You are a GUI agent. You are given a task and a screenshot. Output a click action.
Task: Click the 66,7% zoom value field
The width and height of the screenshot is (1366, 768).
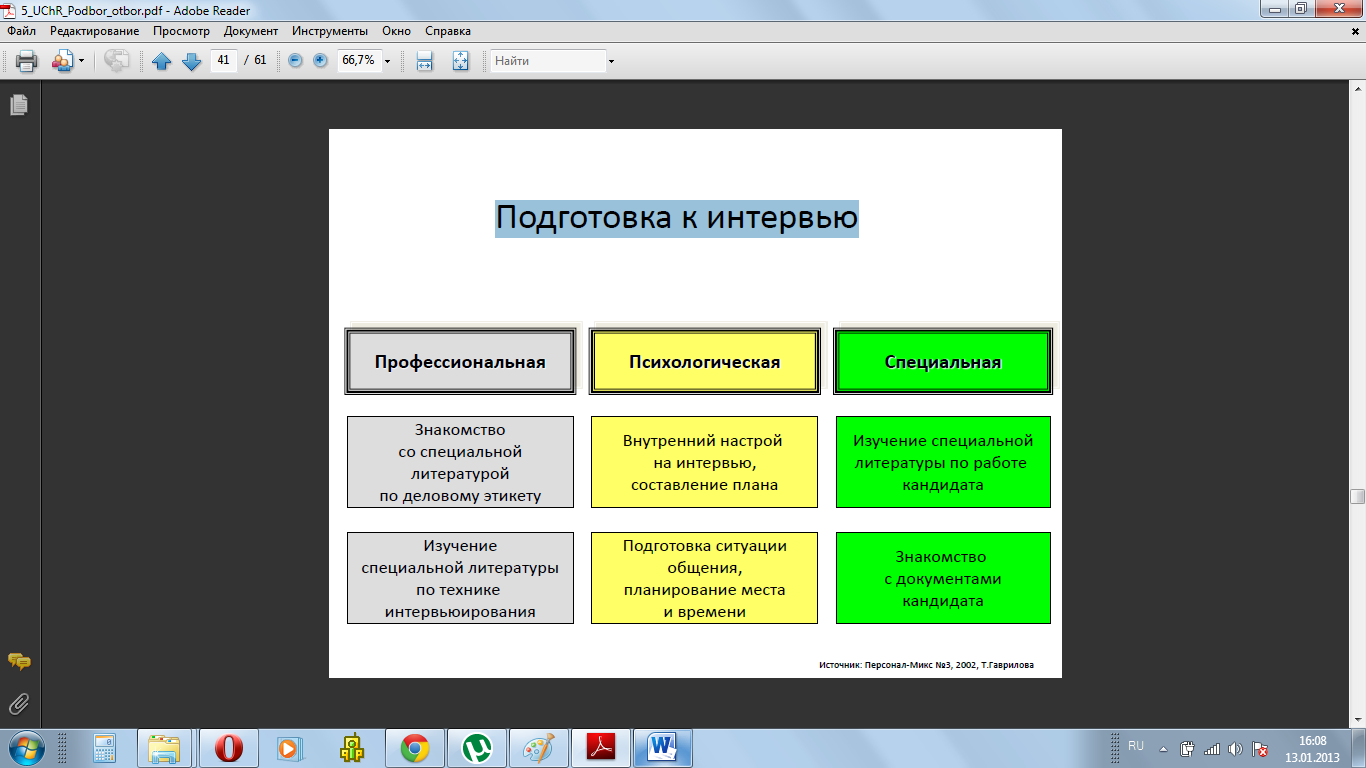coord(358,60)
